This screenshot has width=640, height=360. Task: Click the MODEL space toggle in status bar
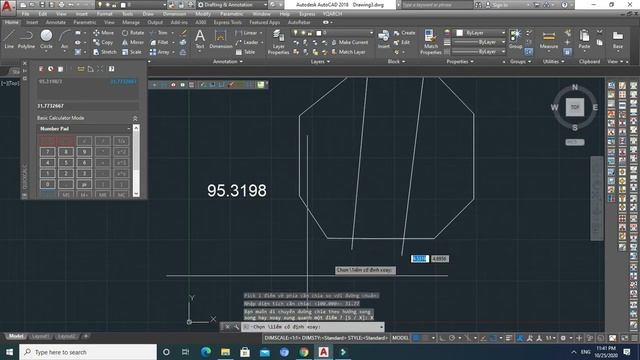[x=400, y=338]
